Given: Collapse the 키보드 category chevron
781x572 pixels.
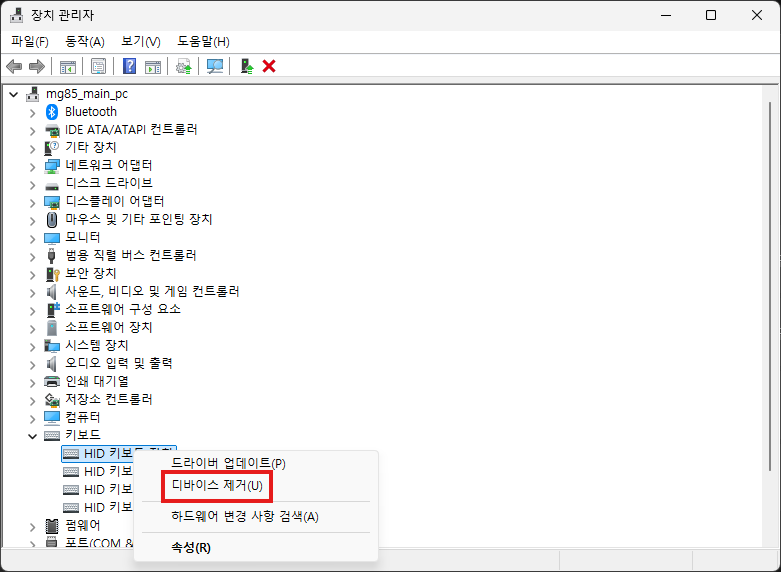Looking at the screenshot, I should point(33,436).
